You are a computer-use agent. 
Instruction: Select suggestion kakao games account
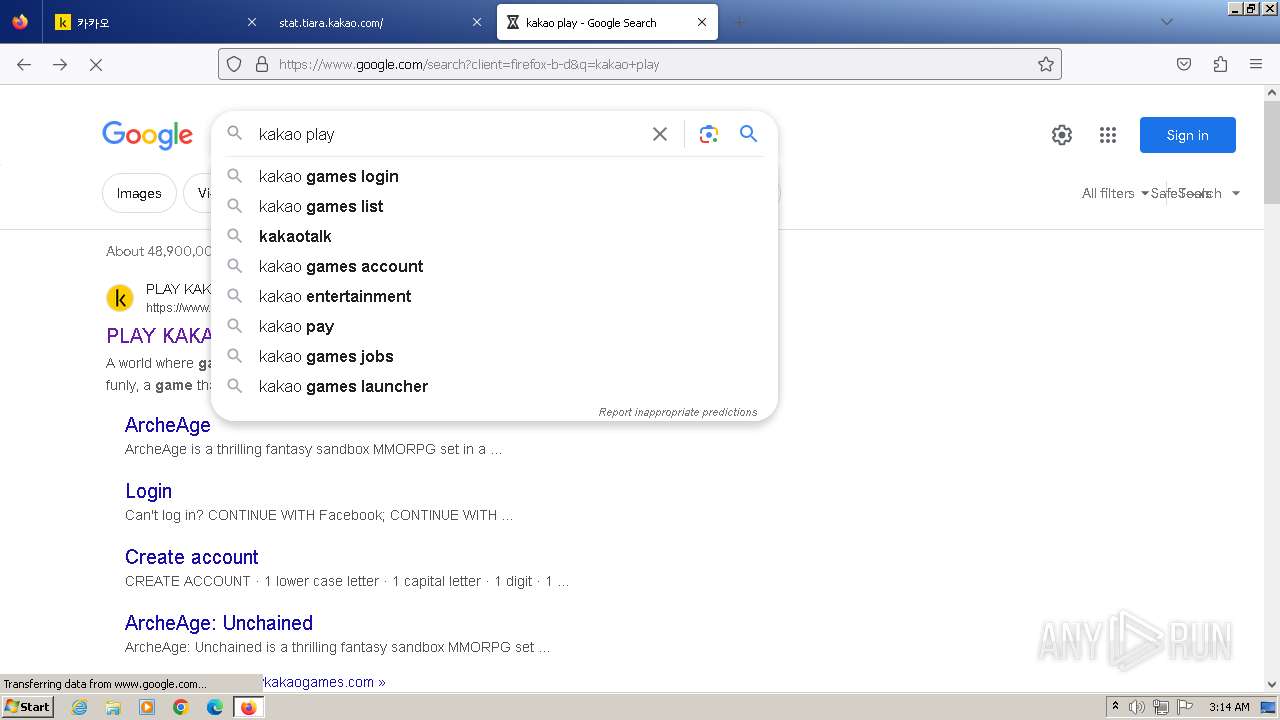[x=494, y=266]
